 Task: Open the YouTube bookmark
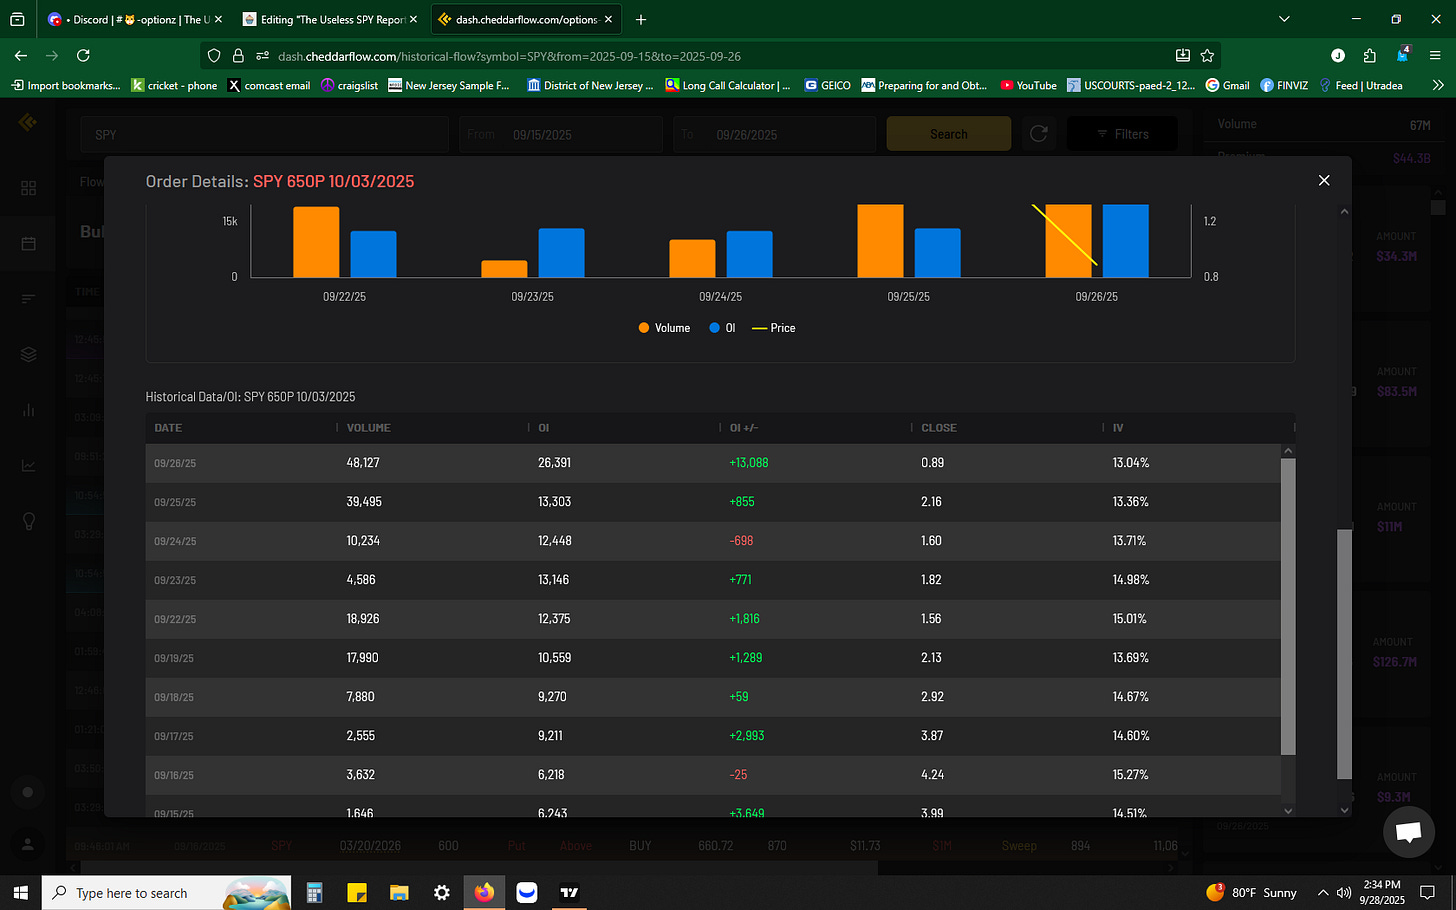click(1028, 86)
